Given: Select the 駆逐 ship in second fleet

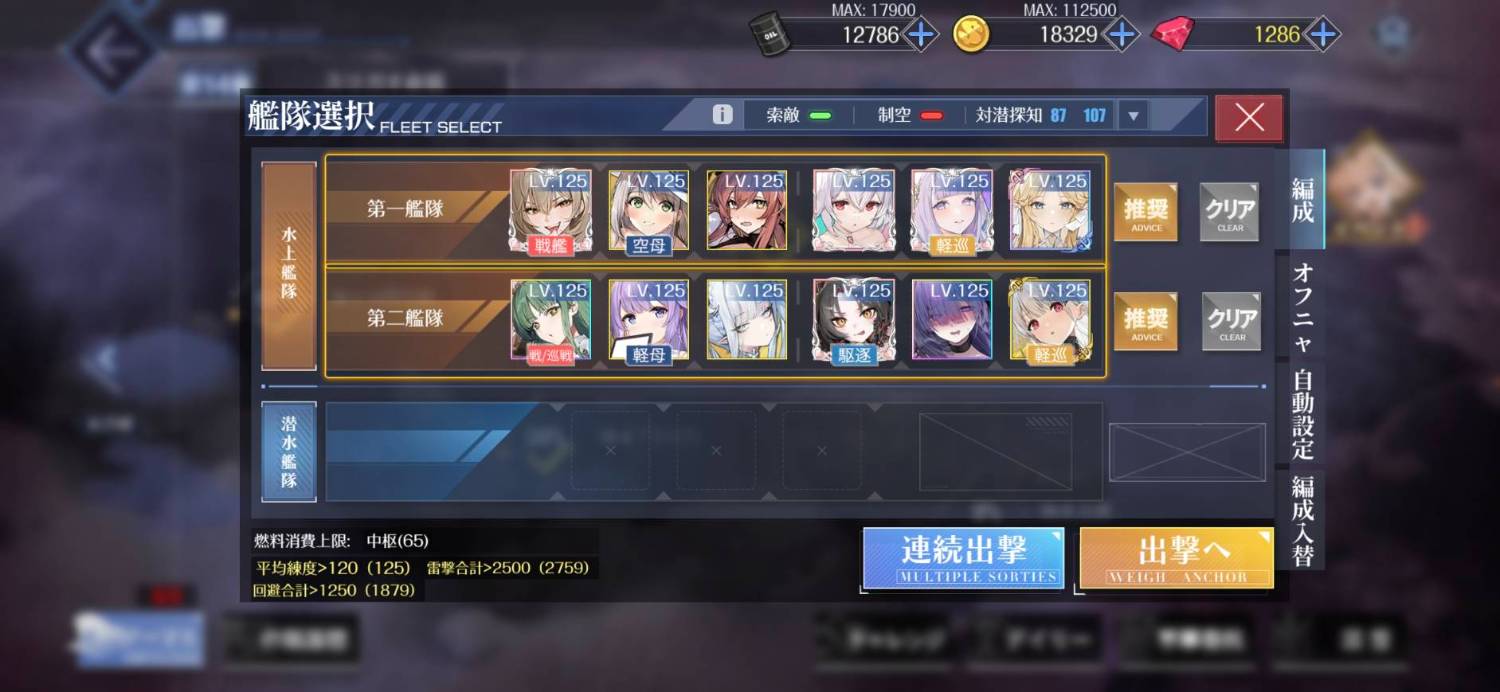Looking at the screenshot, I should [853, 320].
